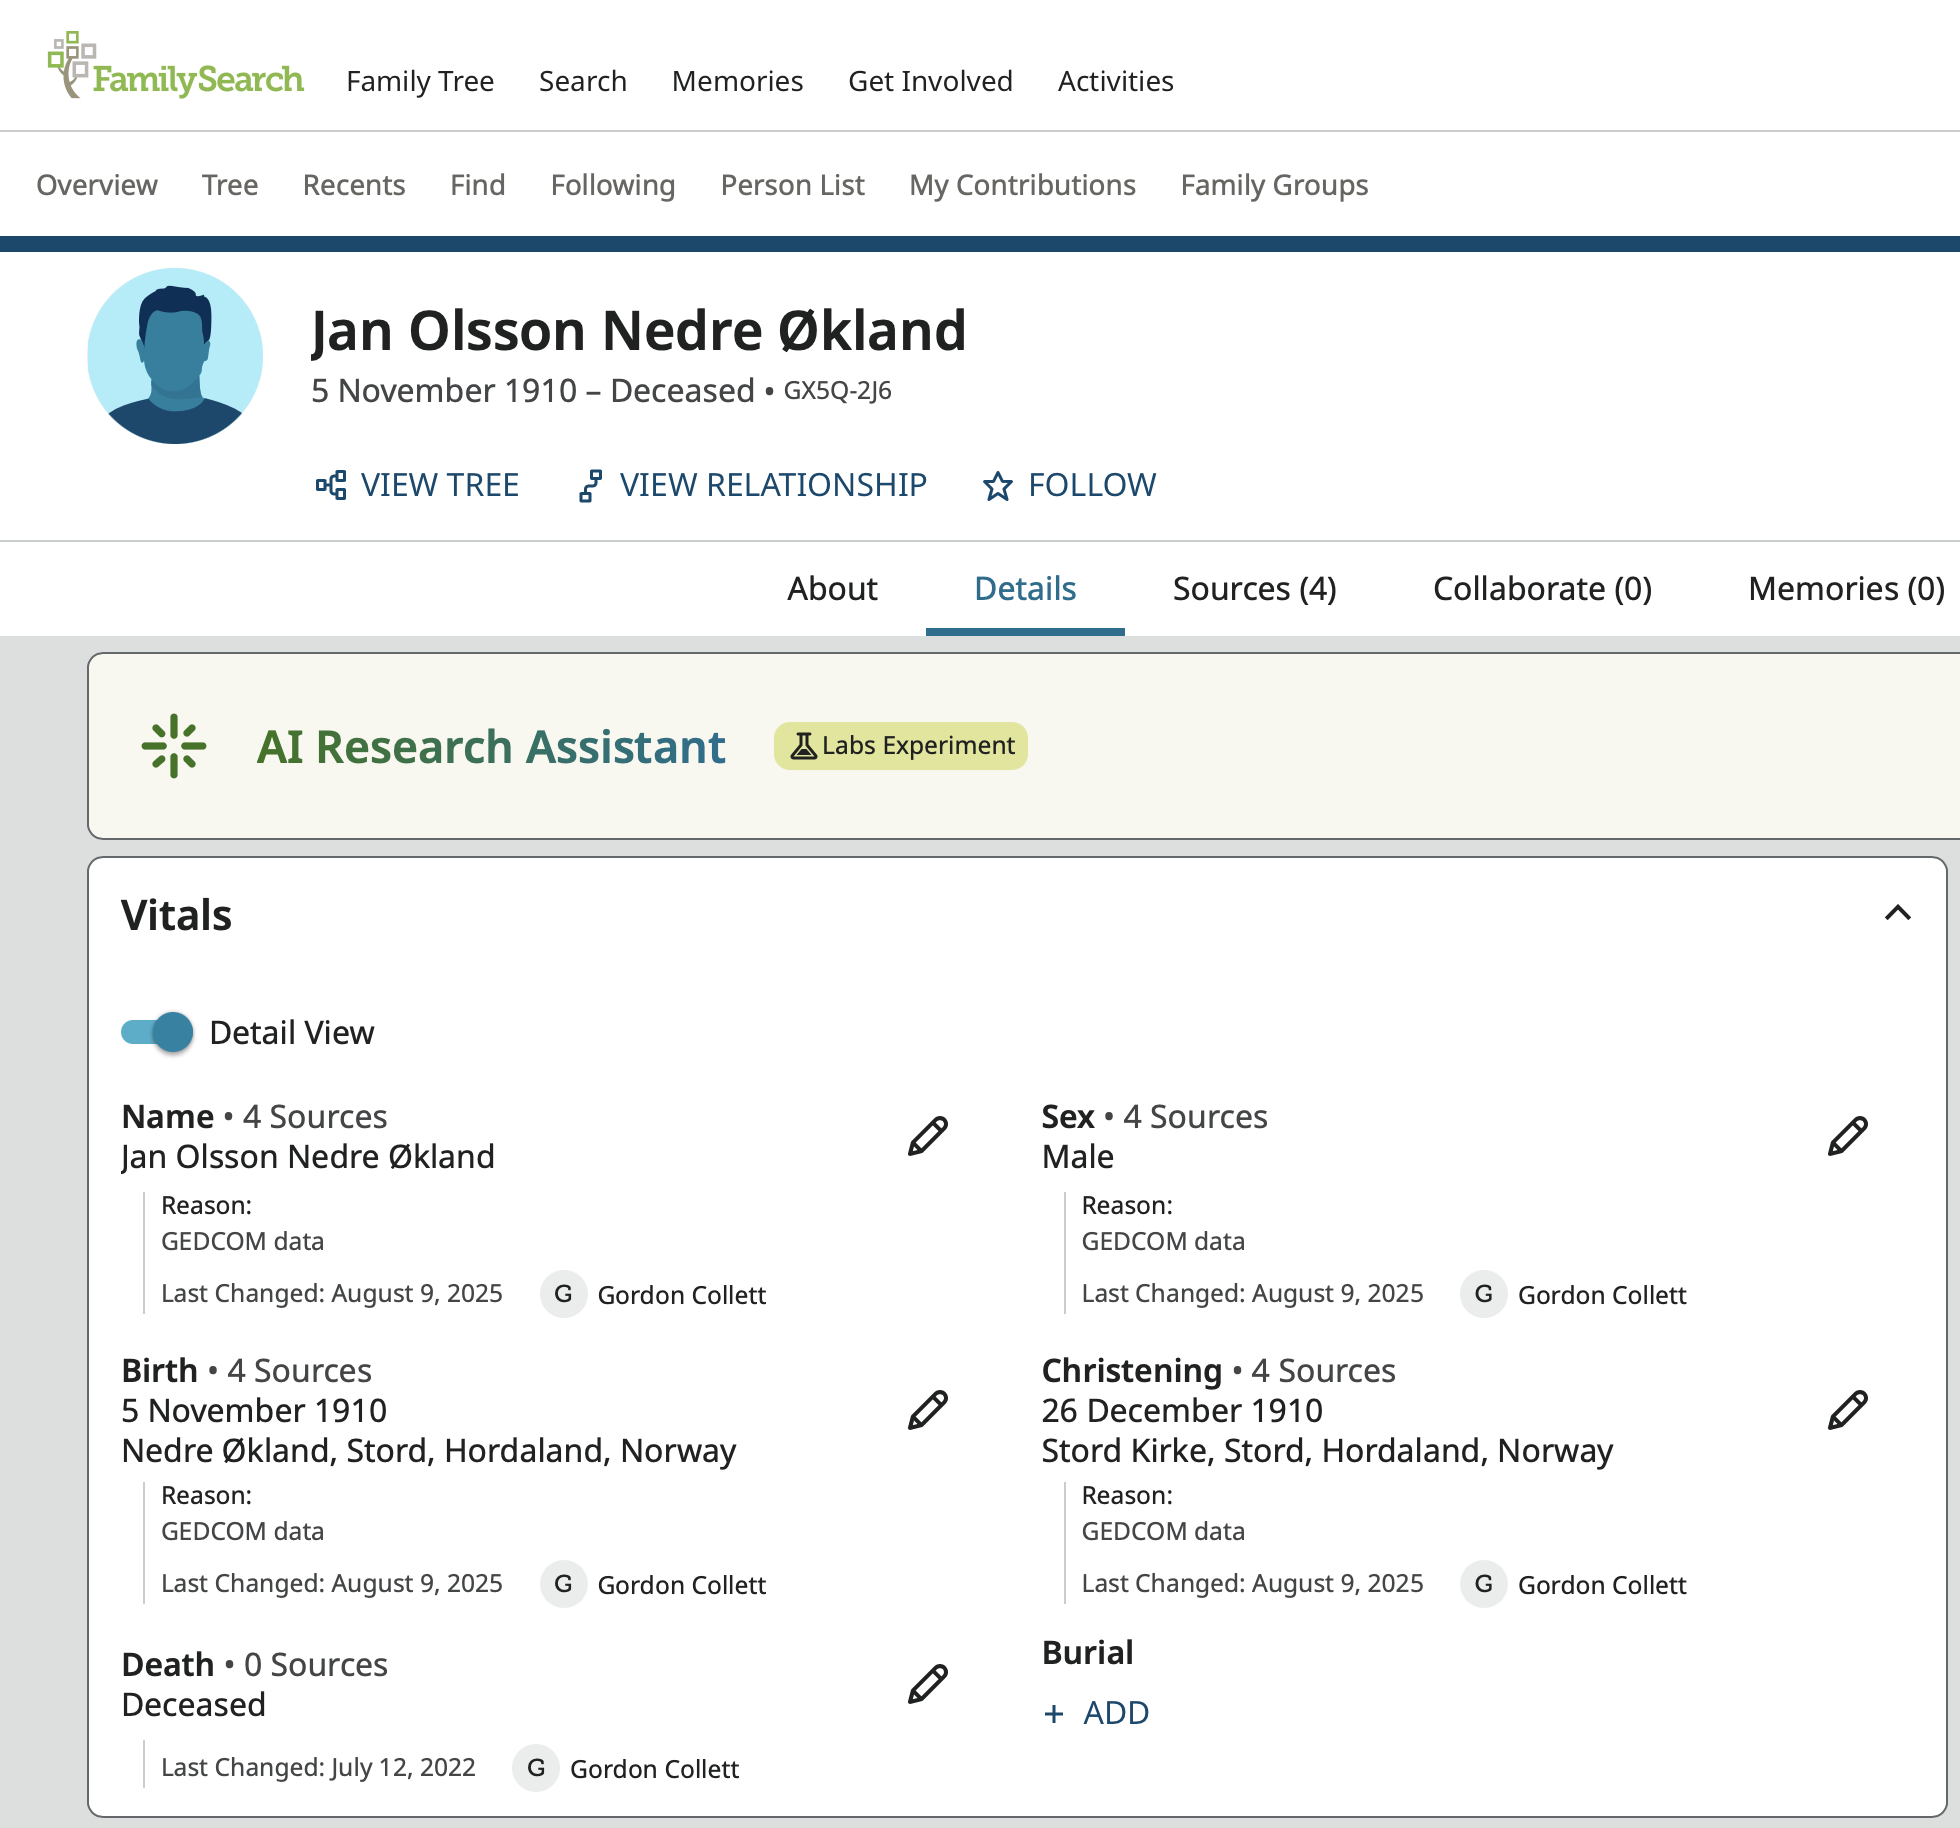
Task: Edit Christening details with pencil icon
Action: point(1847,1410)
